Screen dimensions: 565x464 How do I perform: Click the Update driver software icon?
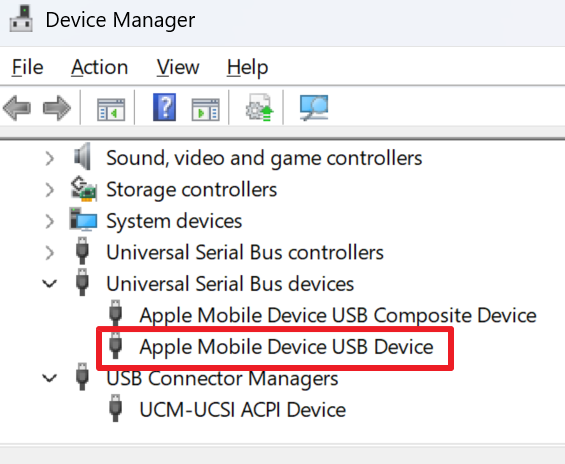click(x=259, y=108)
